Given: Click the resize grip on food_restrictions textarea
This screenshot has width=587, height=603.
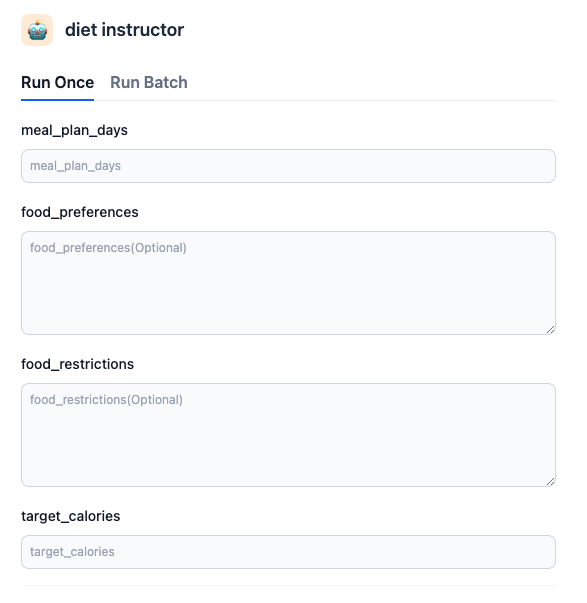Looking at the screenshot, I should (550, 481).
